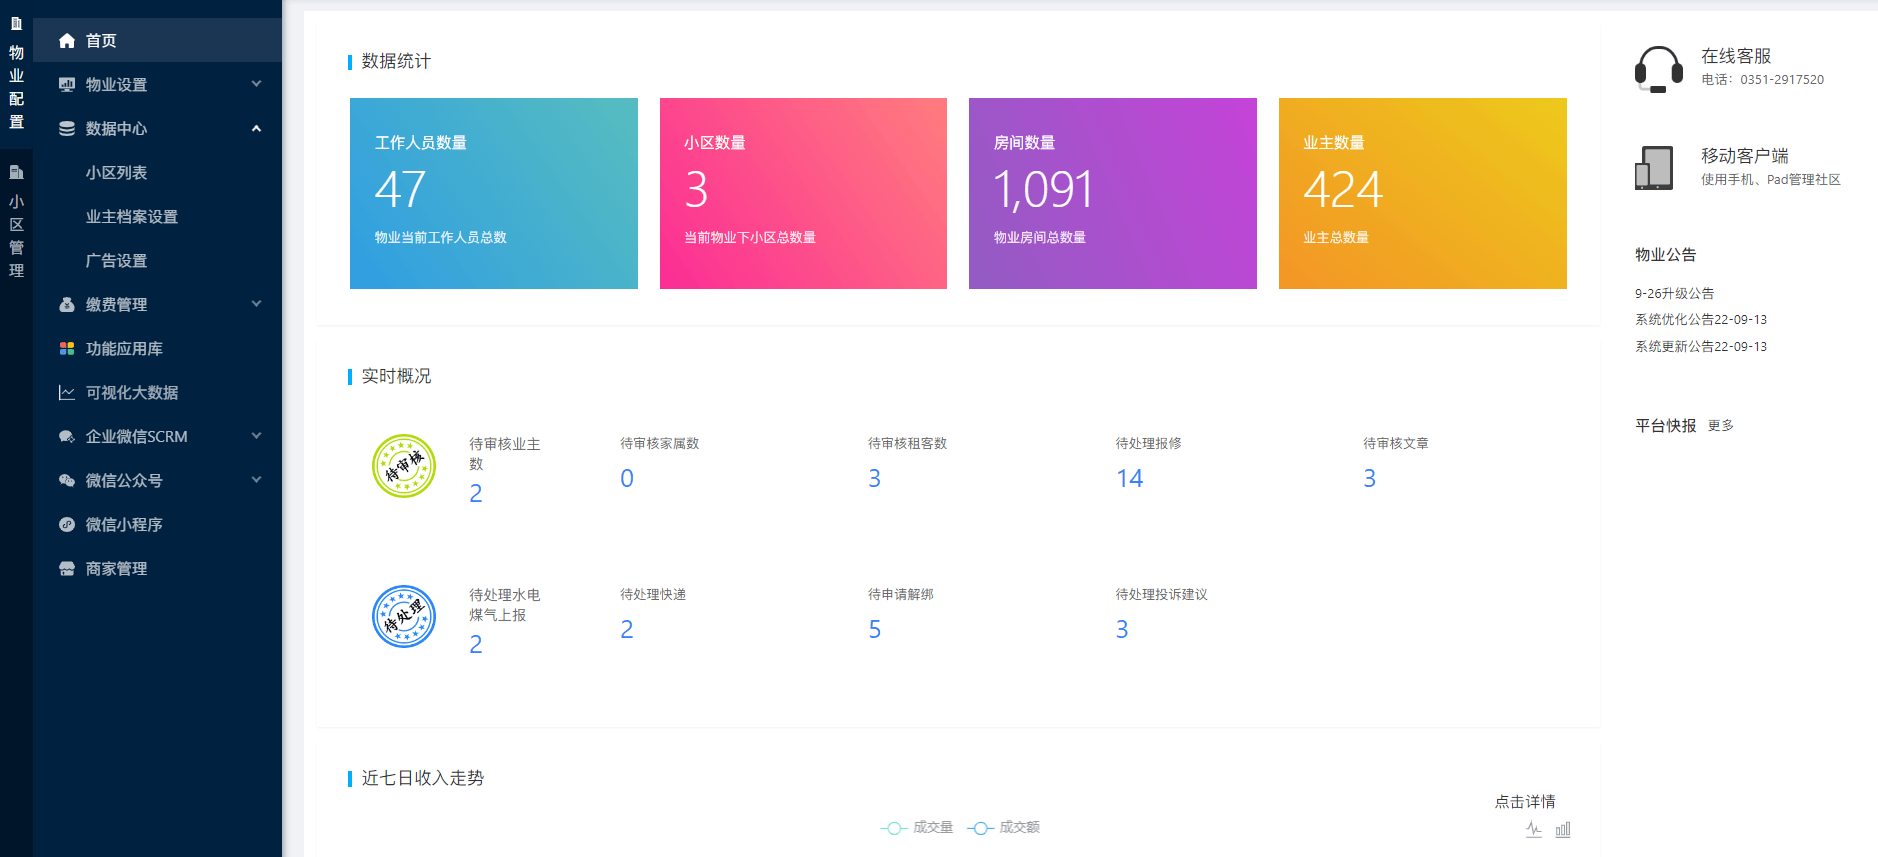Click the 功能应用库 colorful grid icon

tap(67, 349)
